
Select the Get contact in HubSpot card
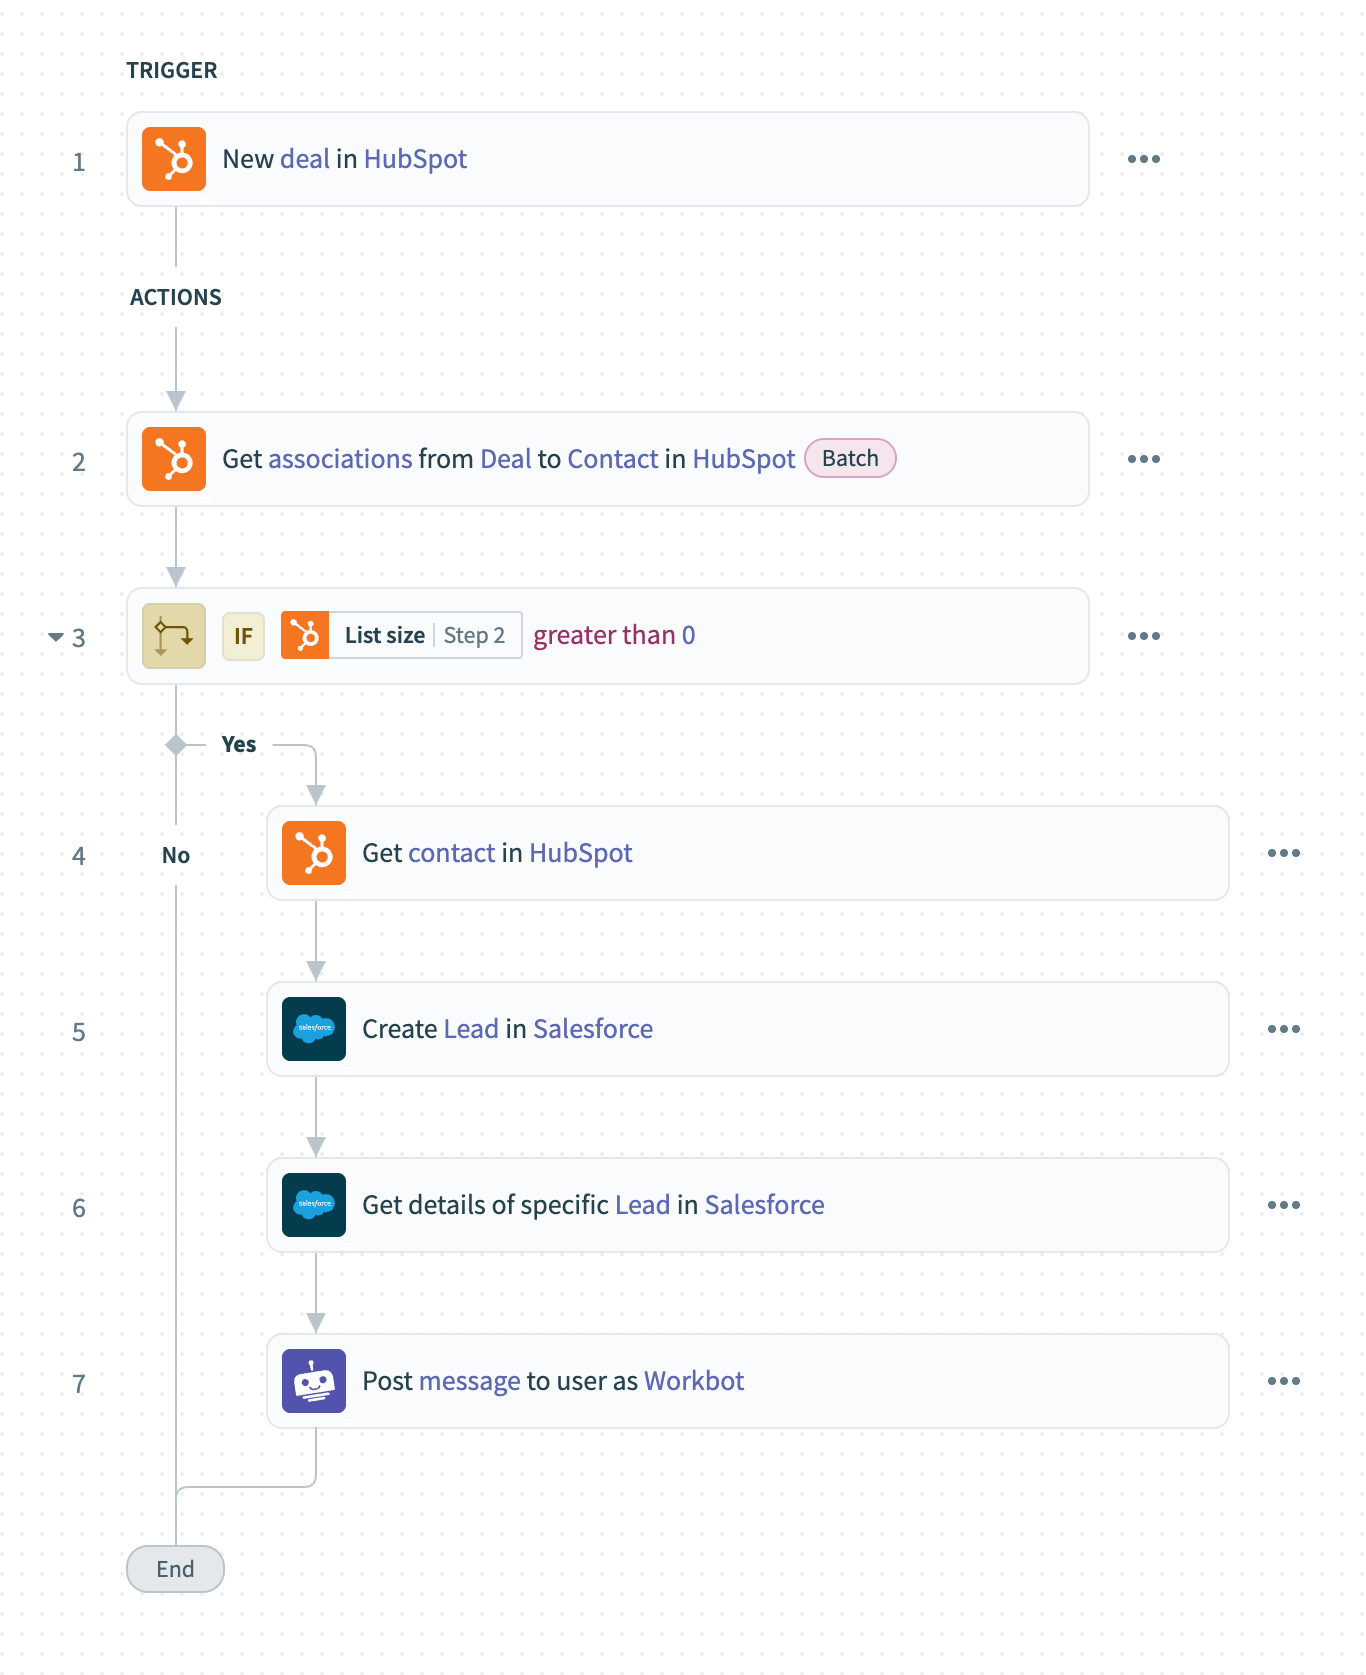coord(748,853)
